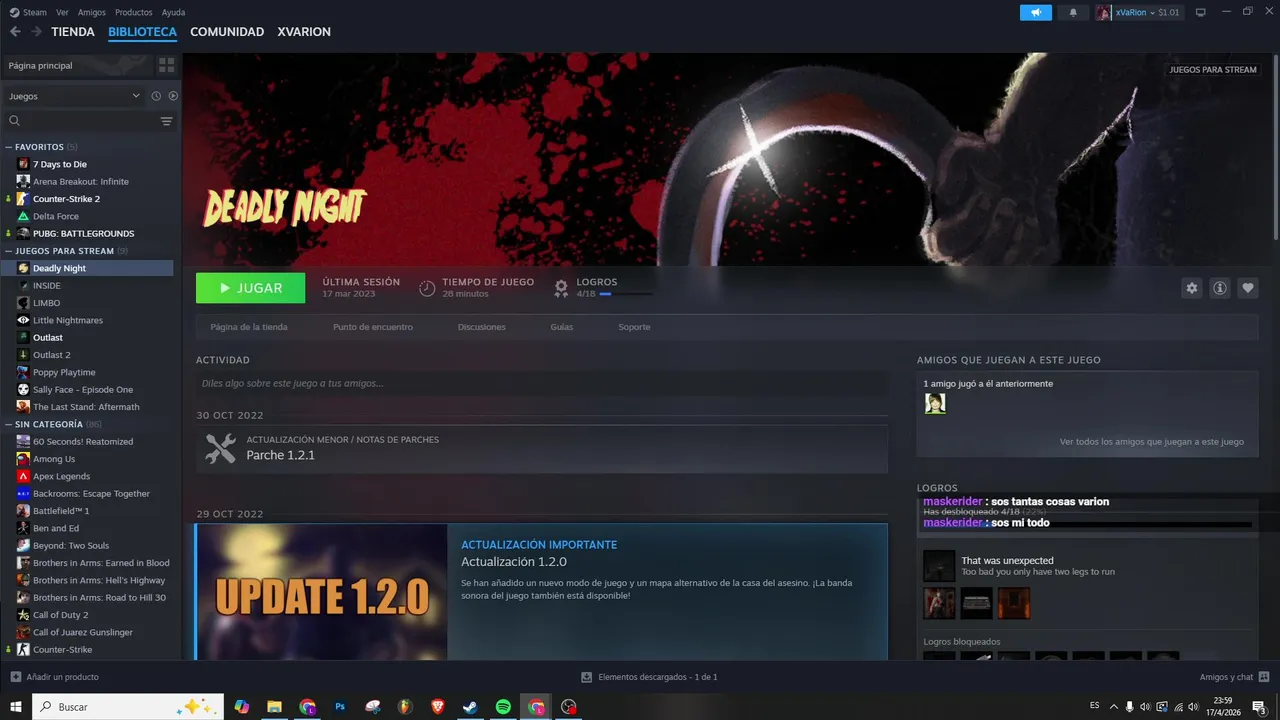
Task: Open Soporte tab
Action: [x=634, y=327]
